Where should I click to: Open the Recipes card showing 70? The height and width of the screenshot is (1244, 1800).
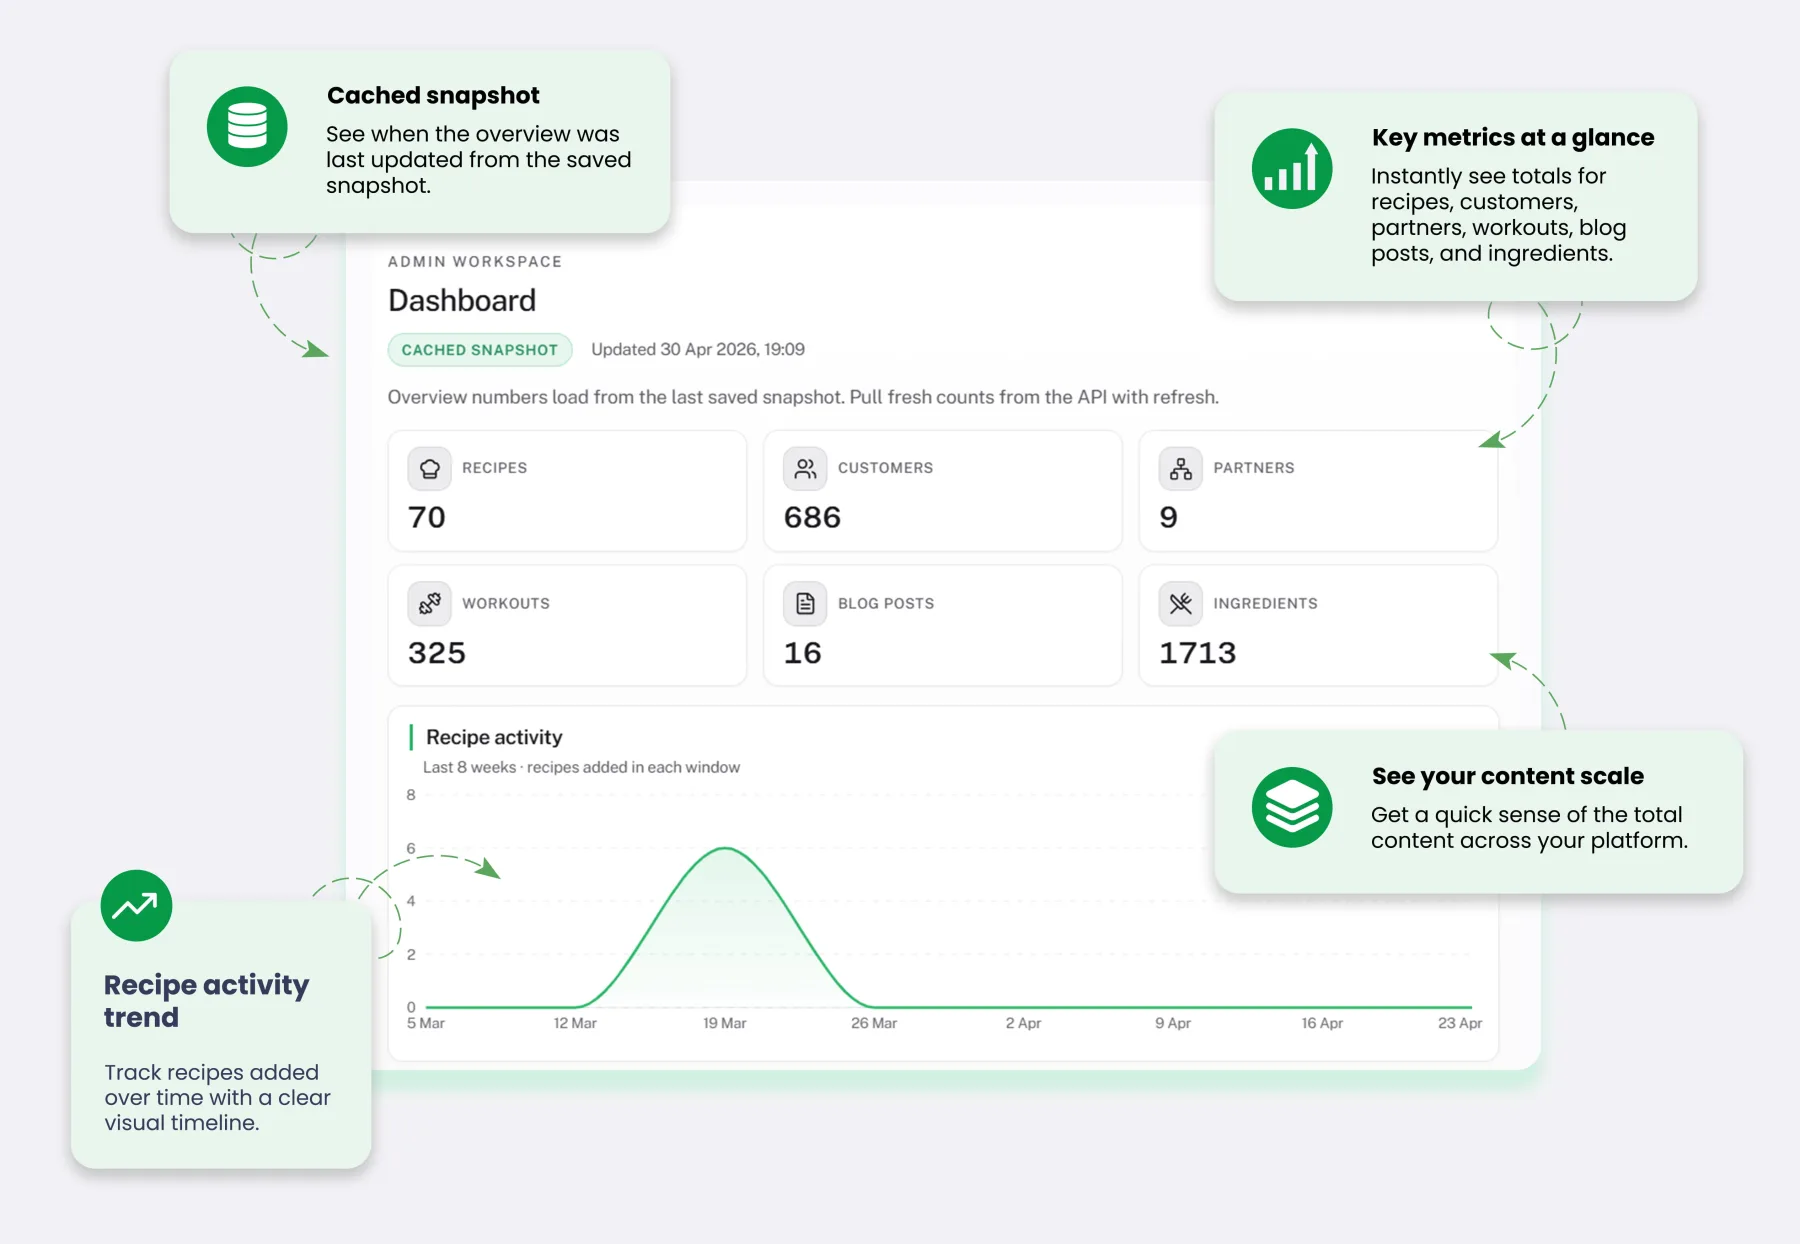[x=567, y=491]
